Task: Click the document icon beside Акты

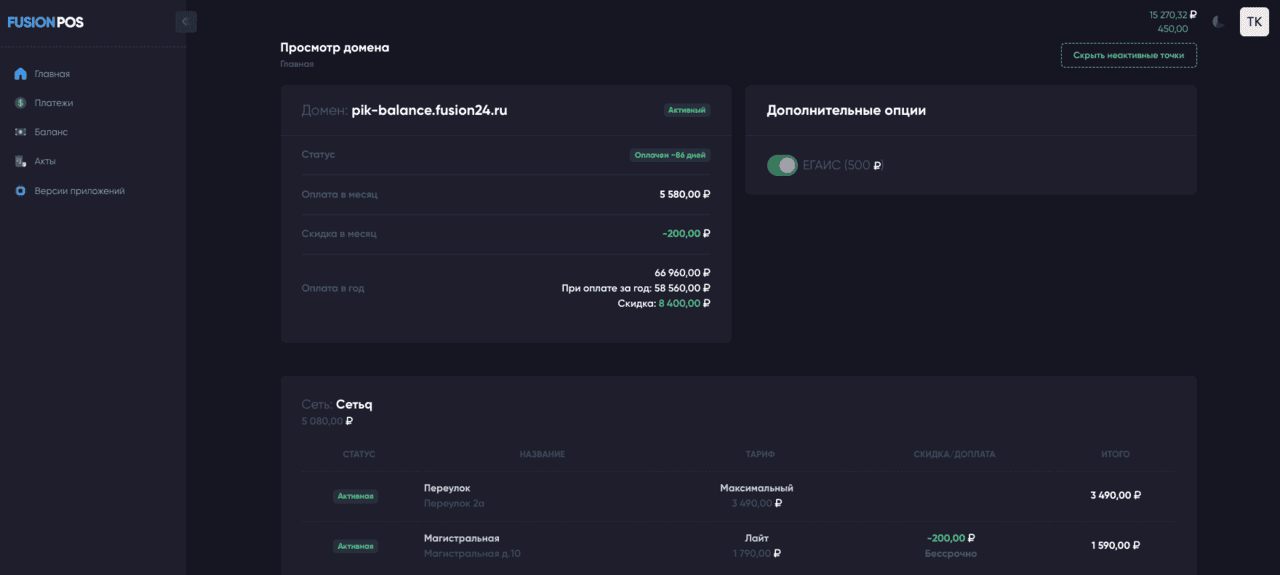Action: [20, 161]
